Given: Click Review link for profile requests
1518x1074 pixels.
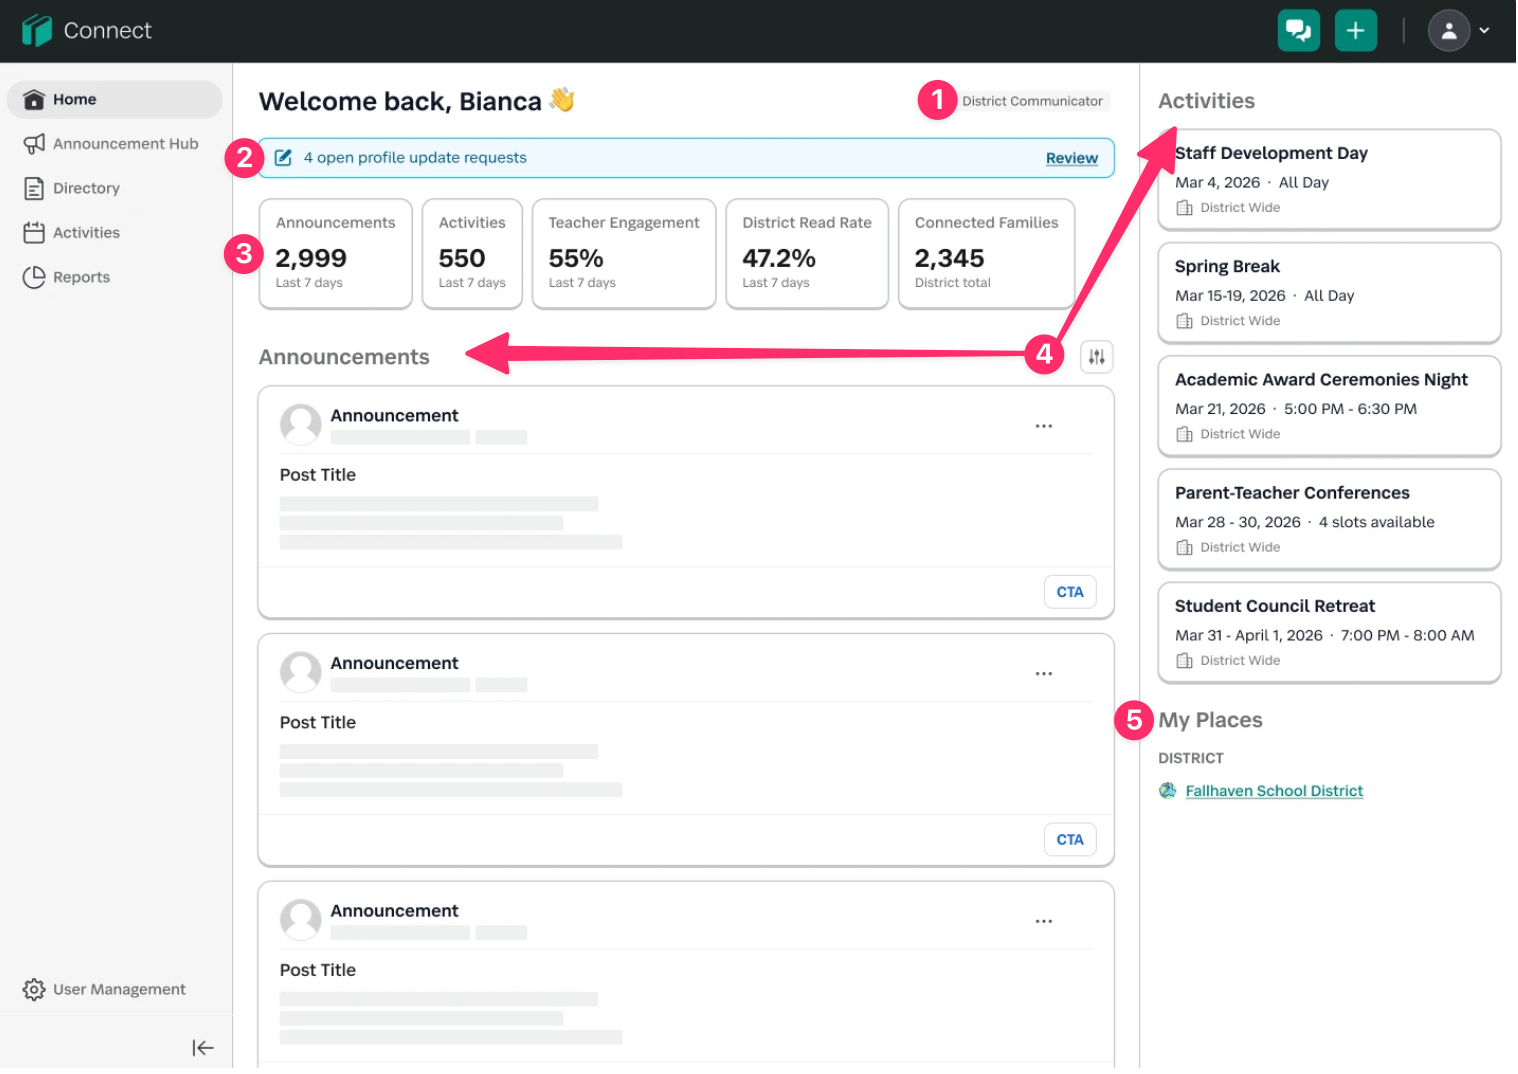Looking at the screenshot, I should [x=1072, y=158].
